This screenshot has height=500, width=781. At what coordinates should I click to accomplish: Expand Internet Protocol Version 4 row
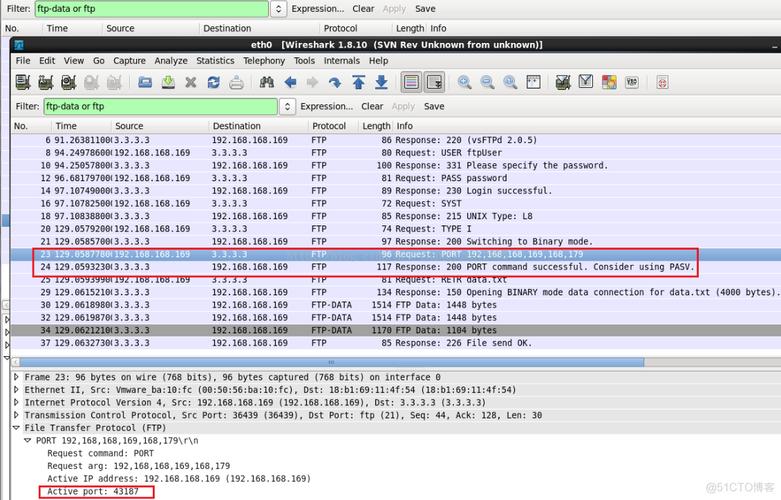(x=16, y=402)
